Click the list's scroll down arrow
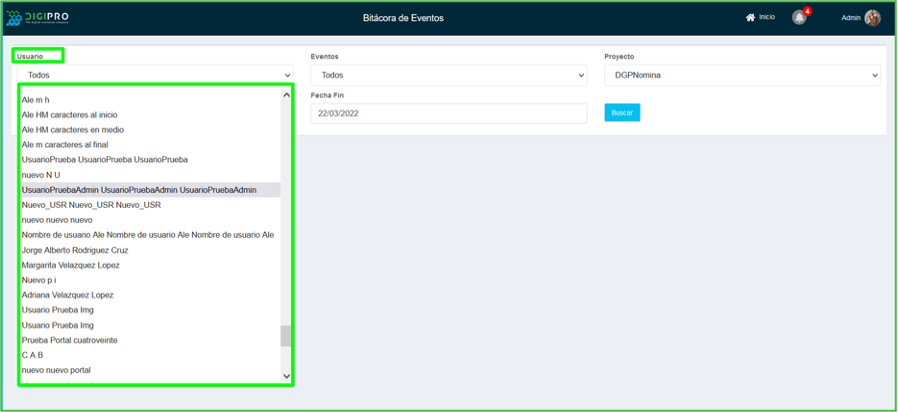 point(286,377)
